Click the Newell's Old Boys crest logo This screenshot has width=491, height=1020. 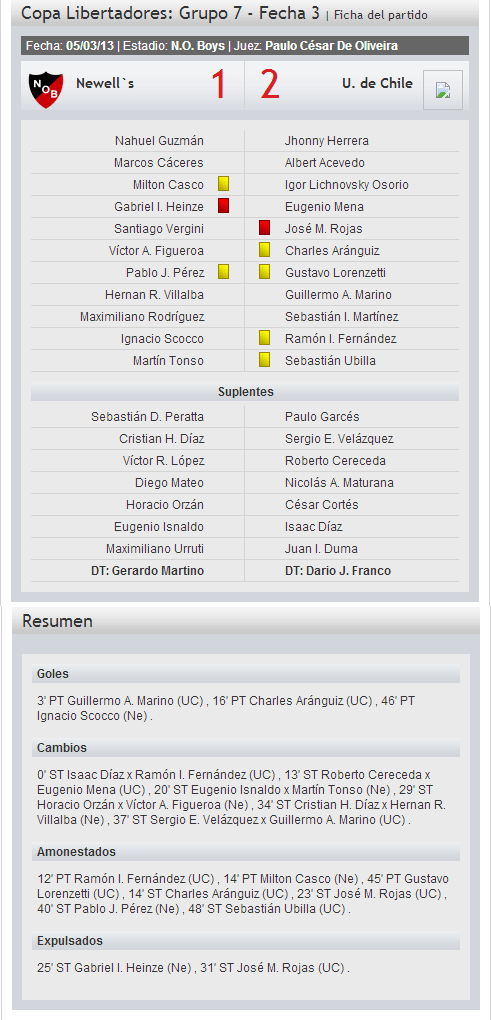point(46,90)
